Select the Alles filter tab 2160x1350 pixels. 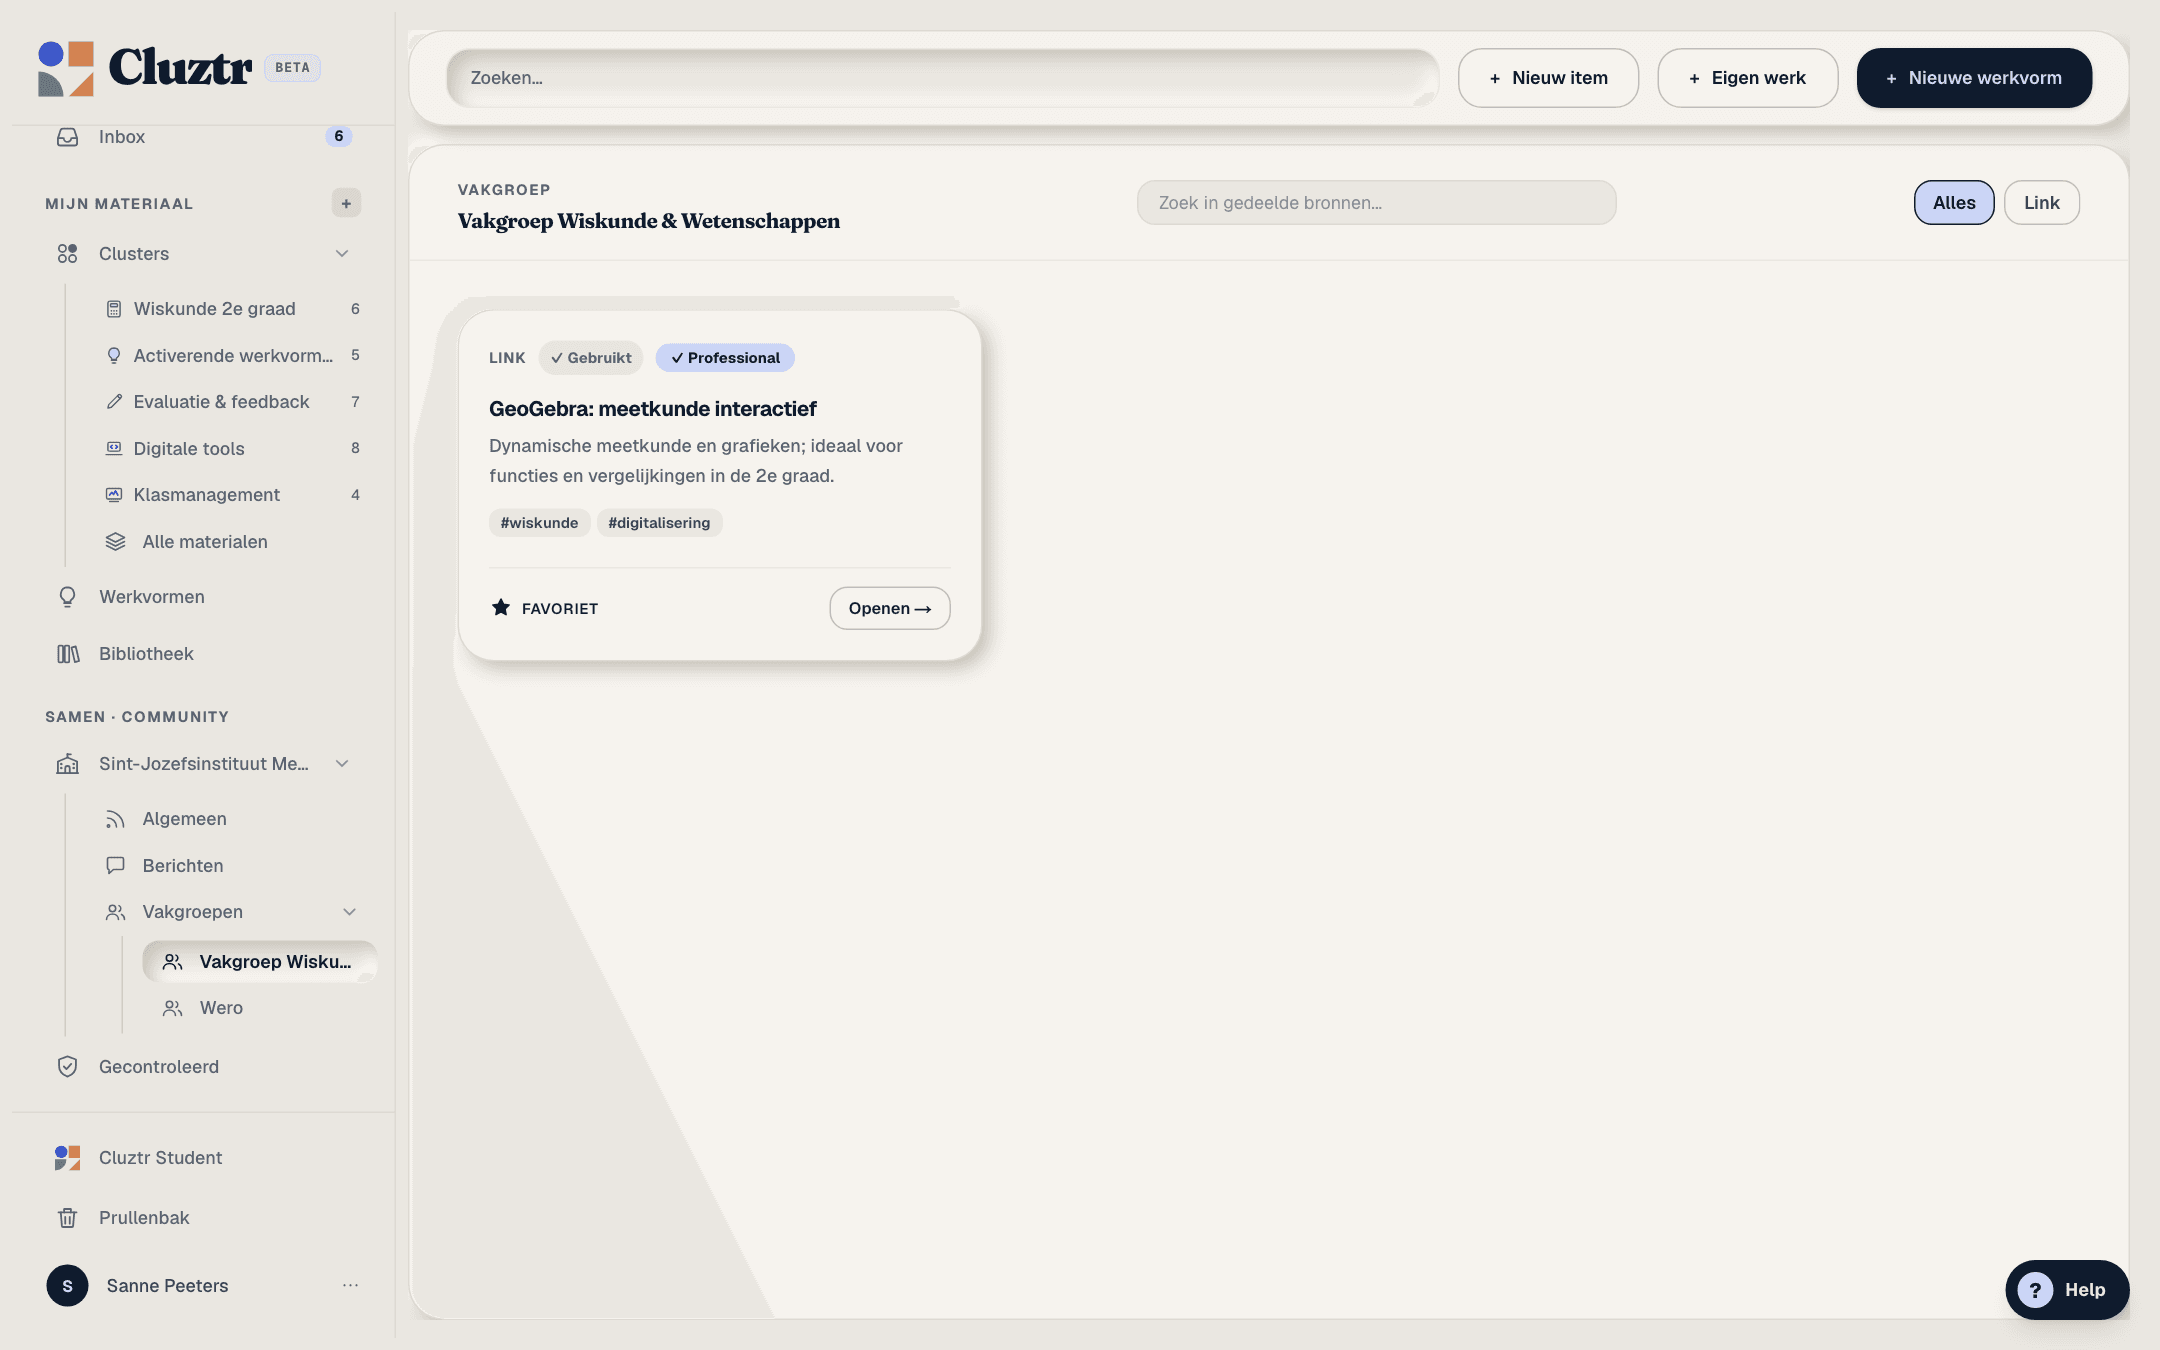tap(1954, 203)
